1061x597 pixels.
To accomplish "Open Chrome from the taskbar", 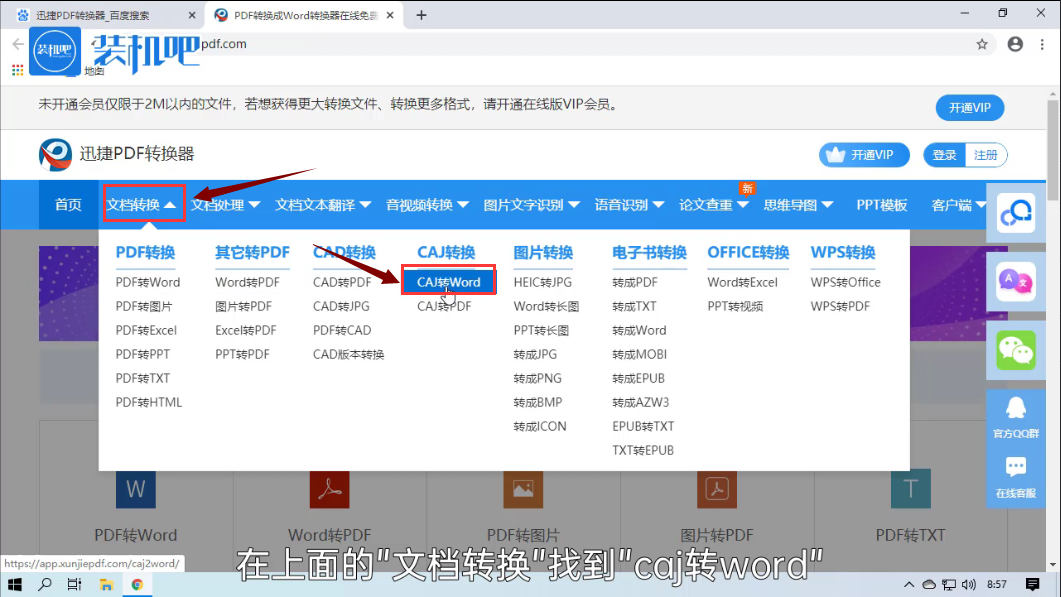I will click(136, 585).
